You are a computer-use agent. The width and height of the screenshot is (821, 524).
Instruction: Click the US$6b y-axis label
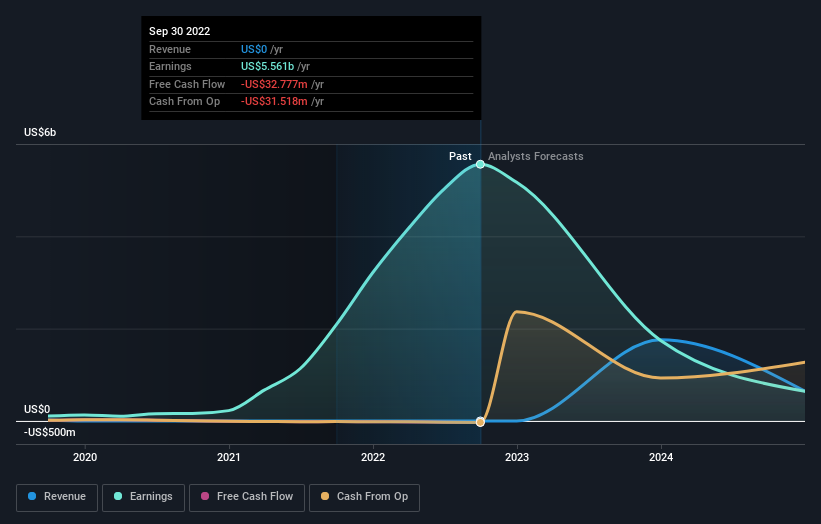[x=40, y=132]
